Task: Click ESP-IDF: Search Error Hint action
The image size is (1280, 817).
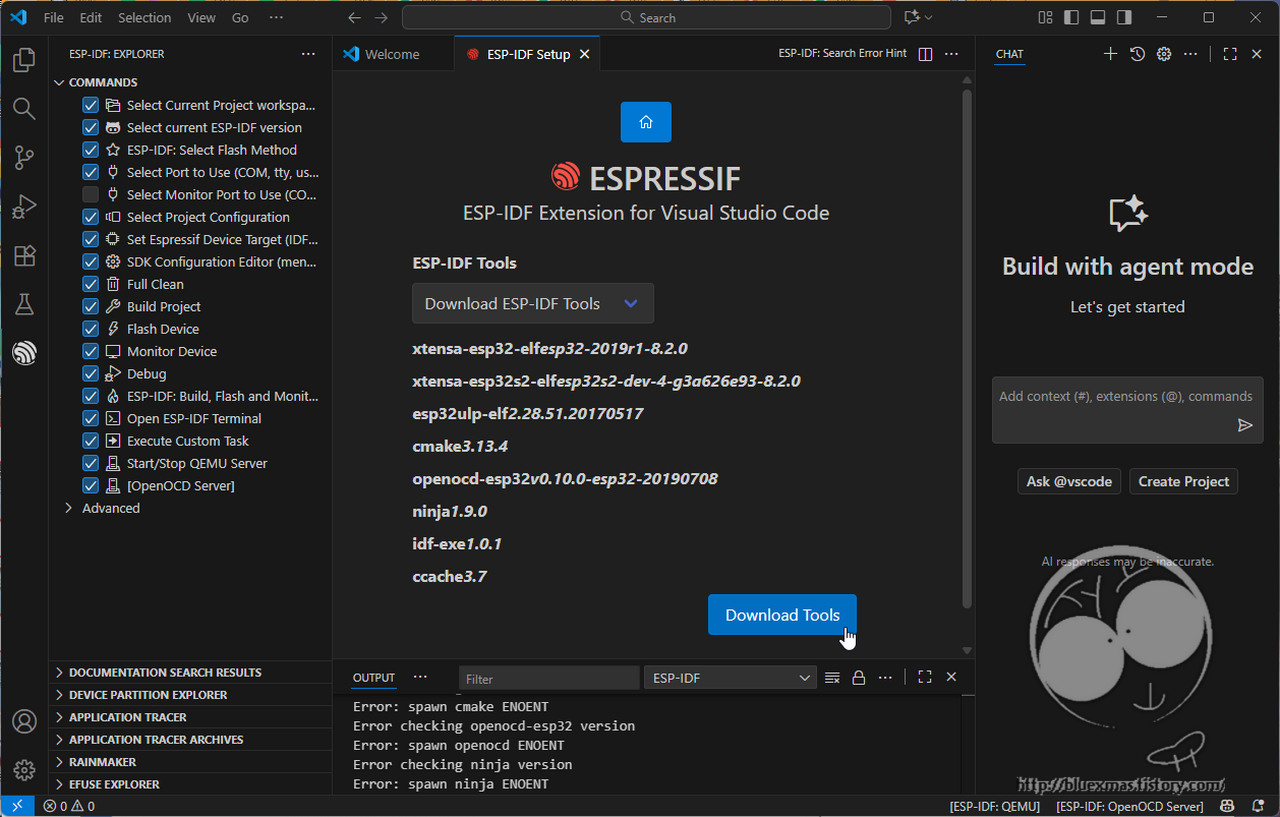Action: point(843,54)
